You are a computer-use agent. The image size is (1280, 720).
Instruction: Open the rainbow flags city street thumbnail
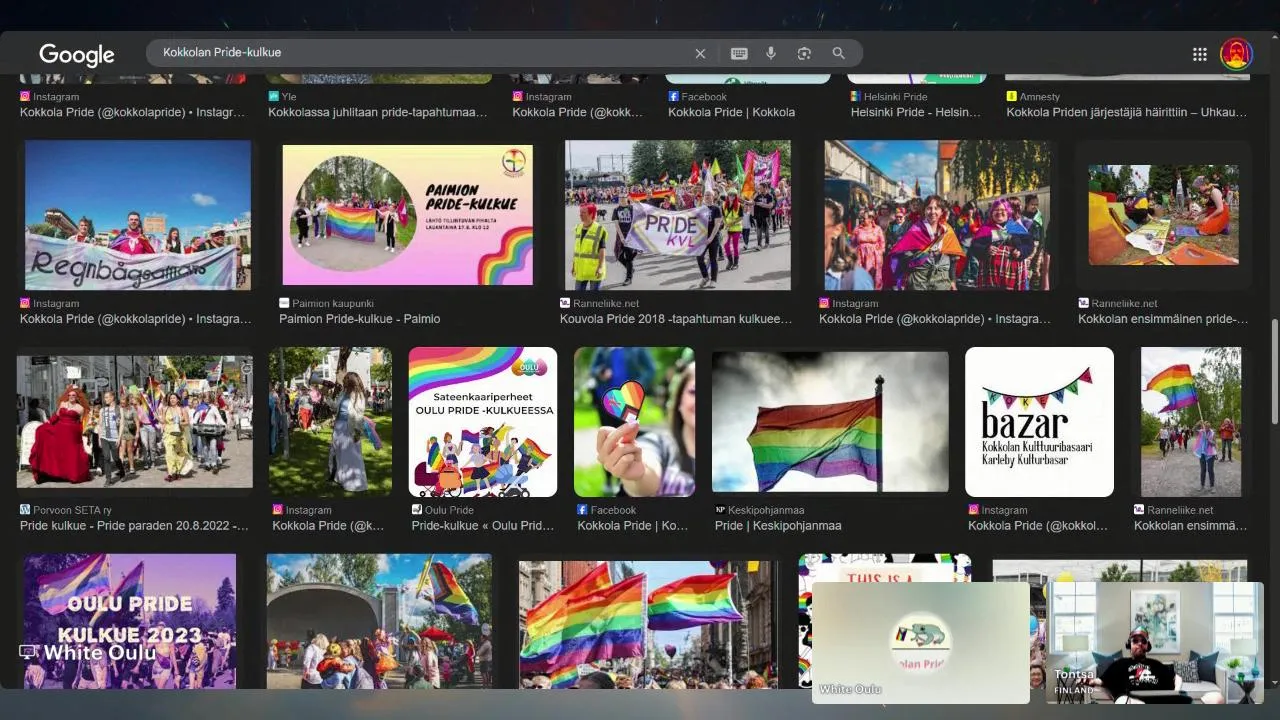[x=648, y=625]
